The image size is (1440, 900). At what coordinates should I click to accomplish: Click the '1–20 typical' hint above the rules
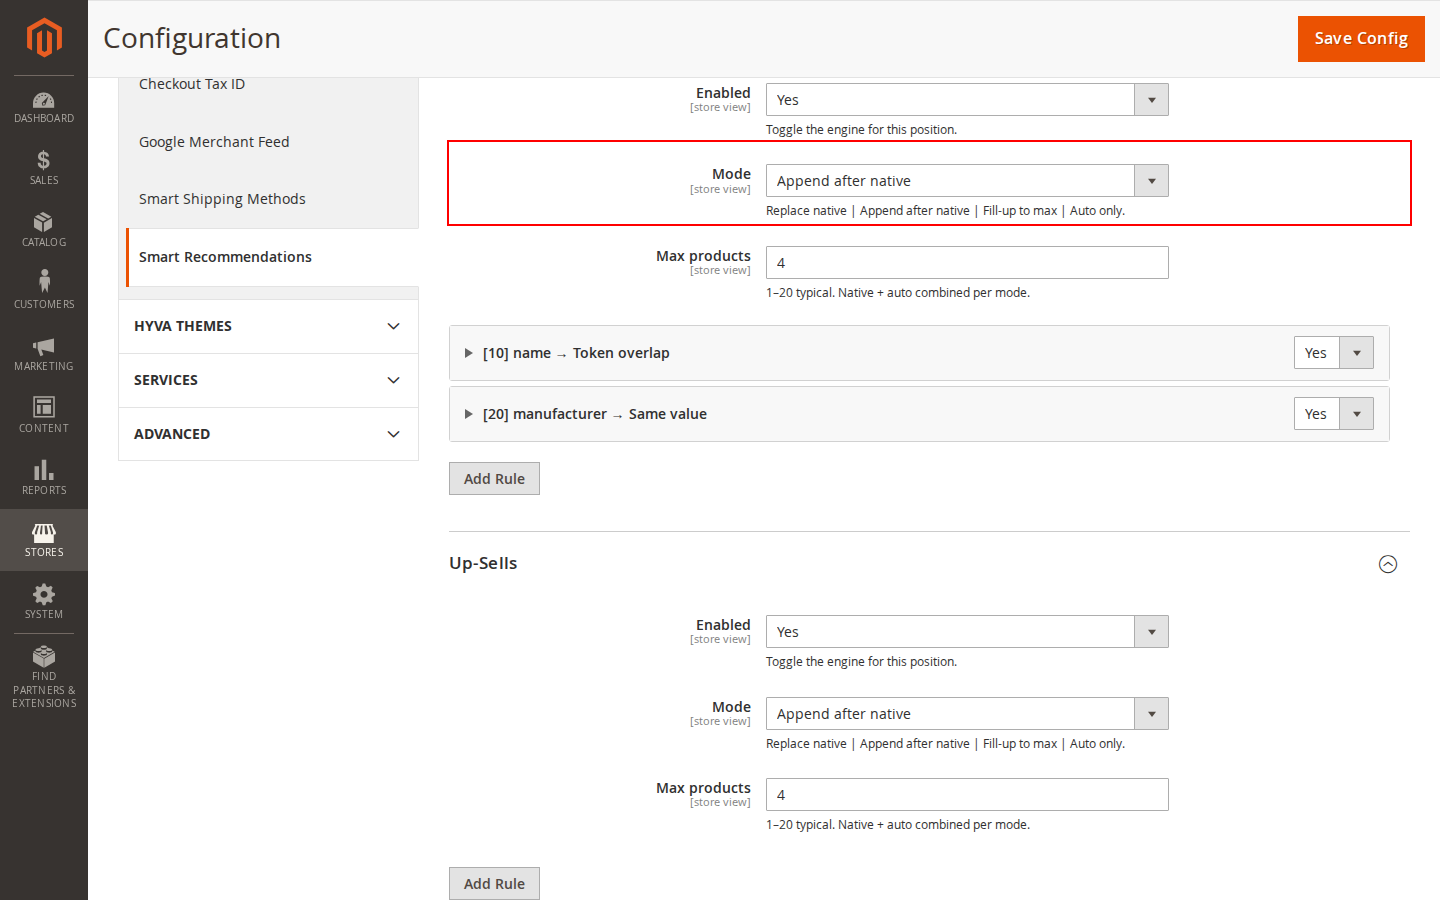point(898,293)
